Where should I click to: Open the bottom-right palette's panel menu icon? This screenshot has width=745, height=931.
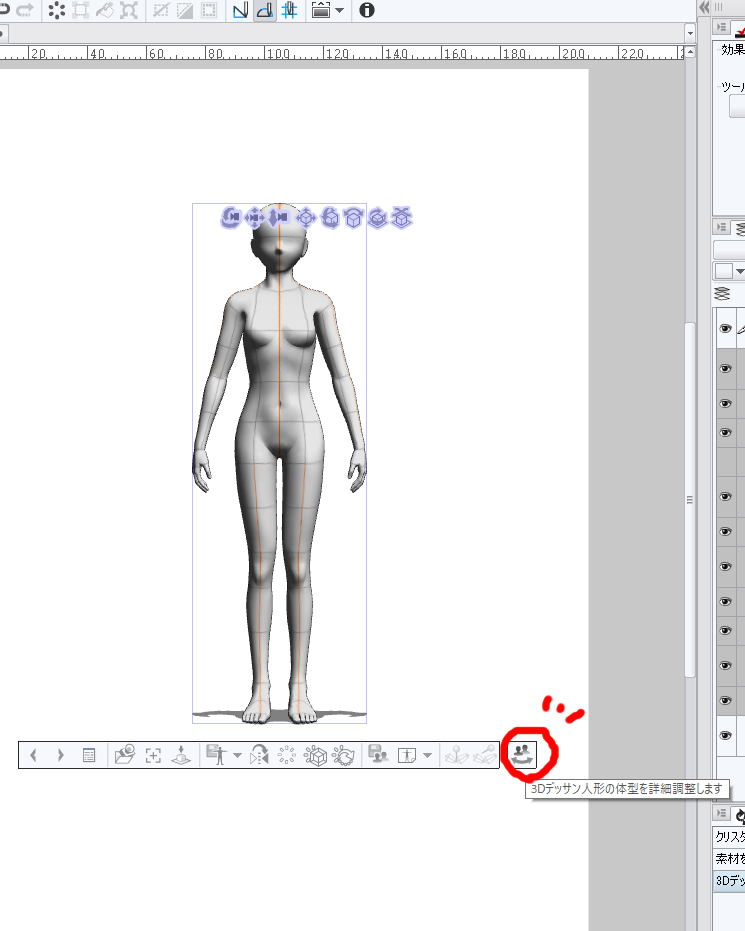(x=721, y=813)
